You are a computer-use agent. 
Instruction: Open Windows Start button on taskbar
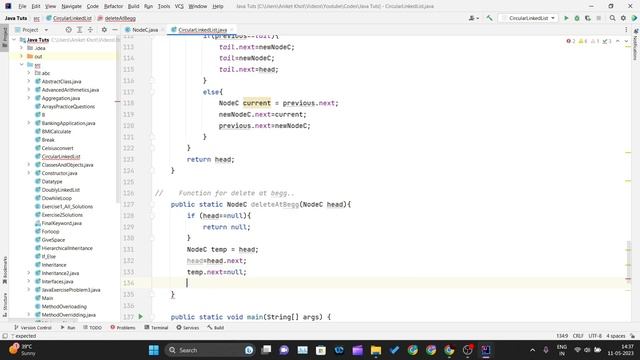154,350
